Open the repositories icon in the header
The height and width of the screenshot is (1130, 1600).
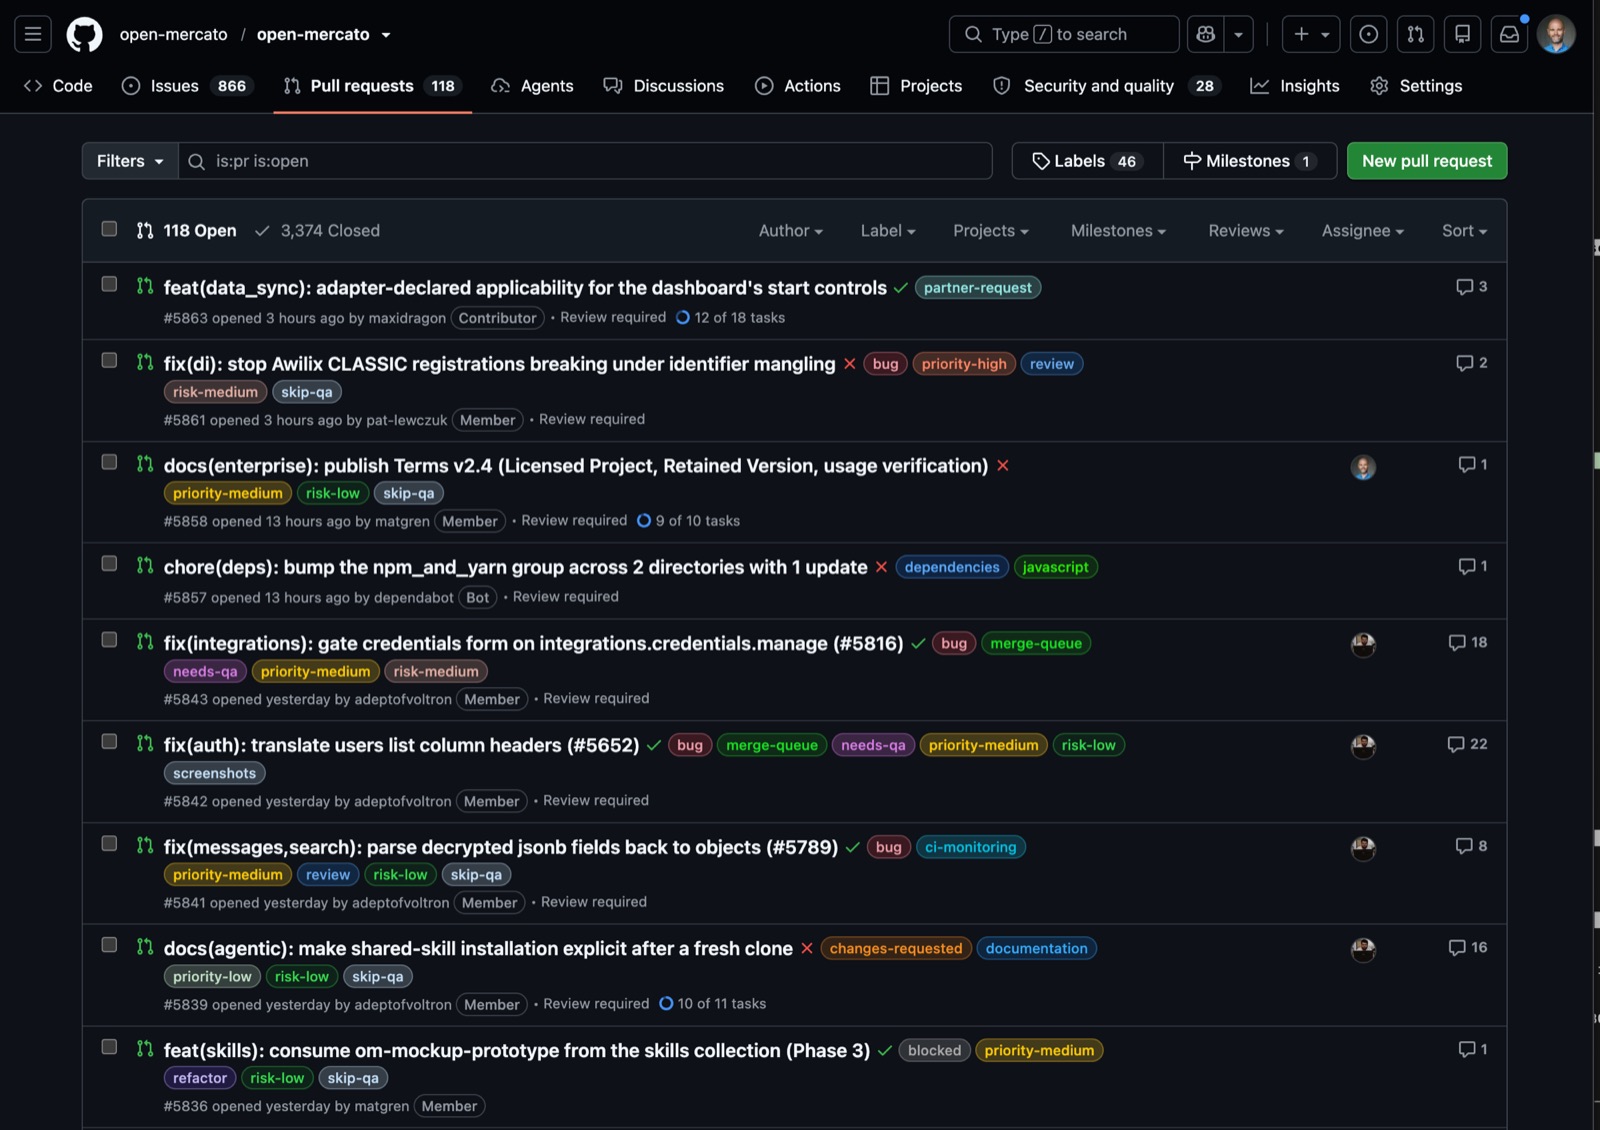[x=1462, y=34]
